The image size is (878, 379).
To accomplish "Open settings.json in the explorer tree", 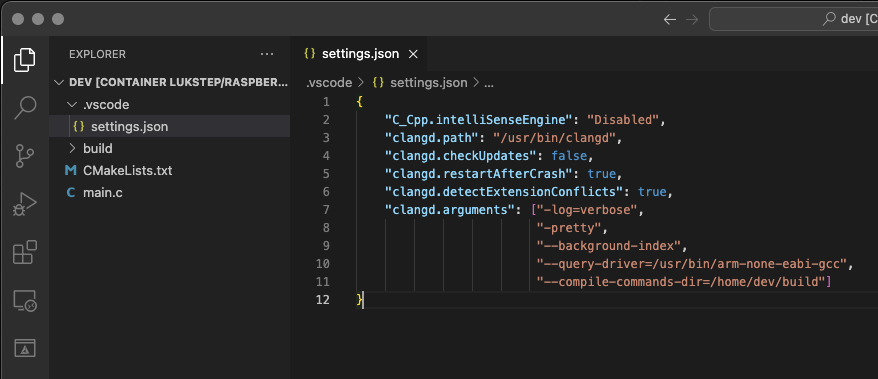I will 170,127.
